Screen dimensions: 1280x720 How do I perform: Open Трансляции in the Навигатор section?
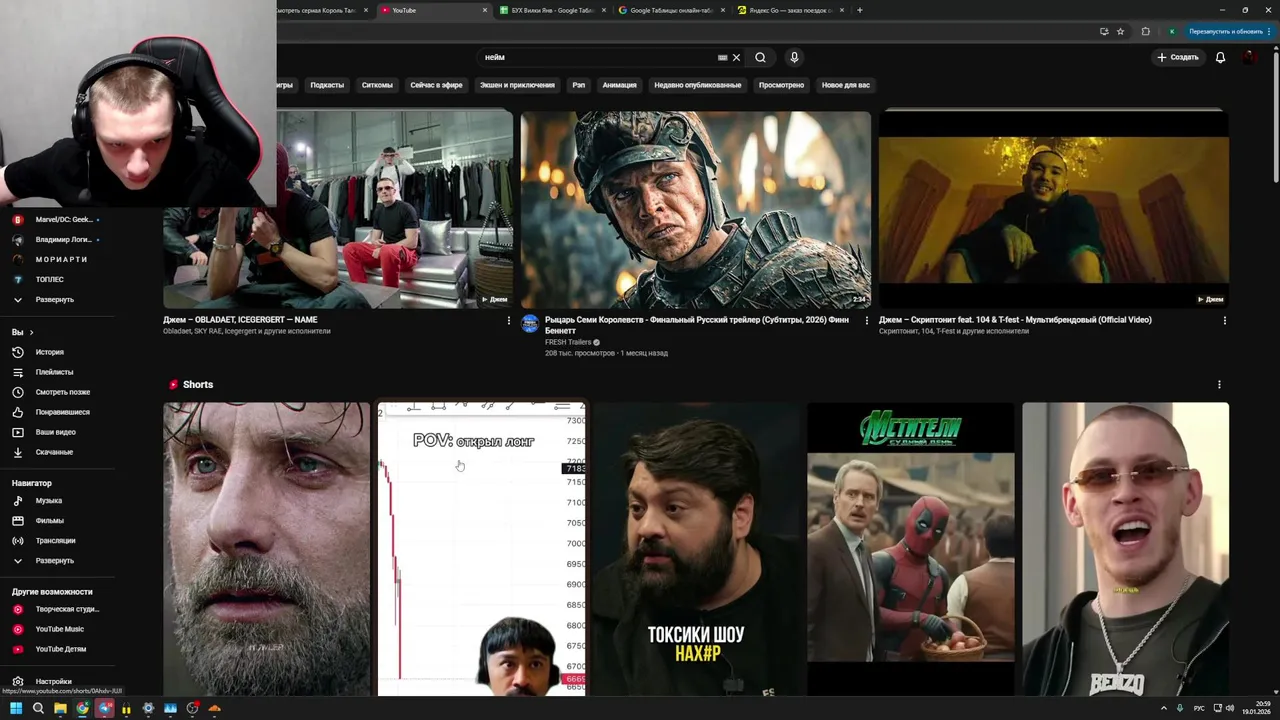pyautogui.click(x=57, y=540)
